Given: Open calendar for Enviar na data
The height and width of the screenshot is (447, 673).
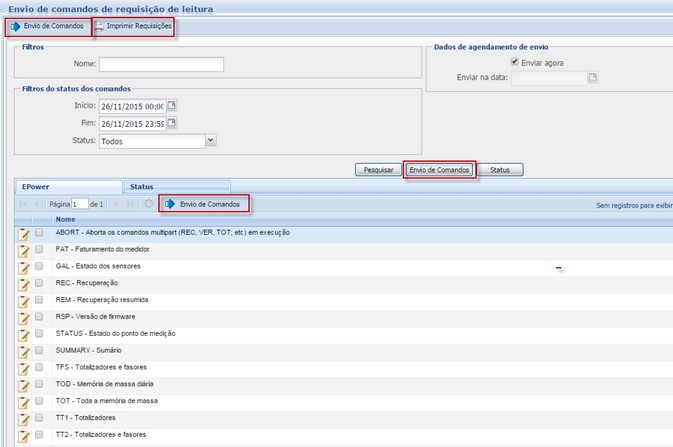Looking at the screenshot, I should click(x=593, y=78).
